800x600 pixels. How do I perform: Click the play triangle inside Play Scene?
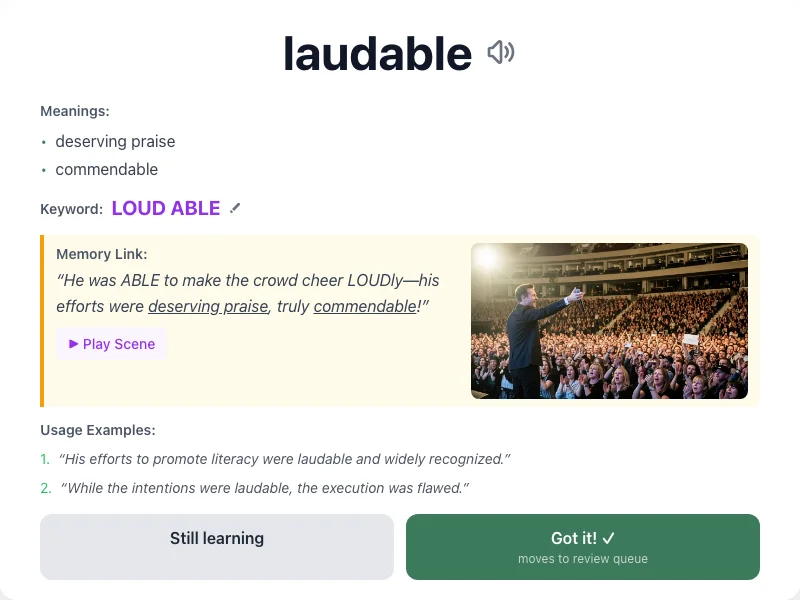pos(72,344)
